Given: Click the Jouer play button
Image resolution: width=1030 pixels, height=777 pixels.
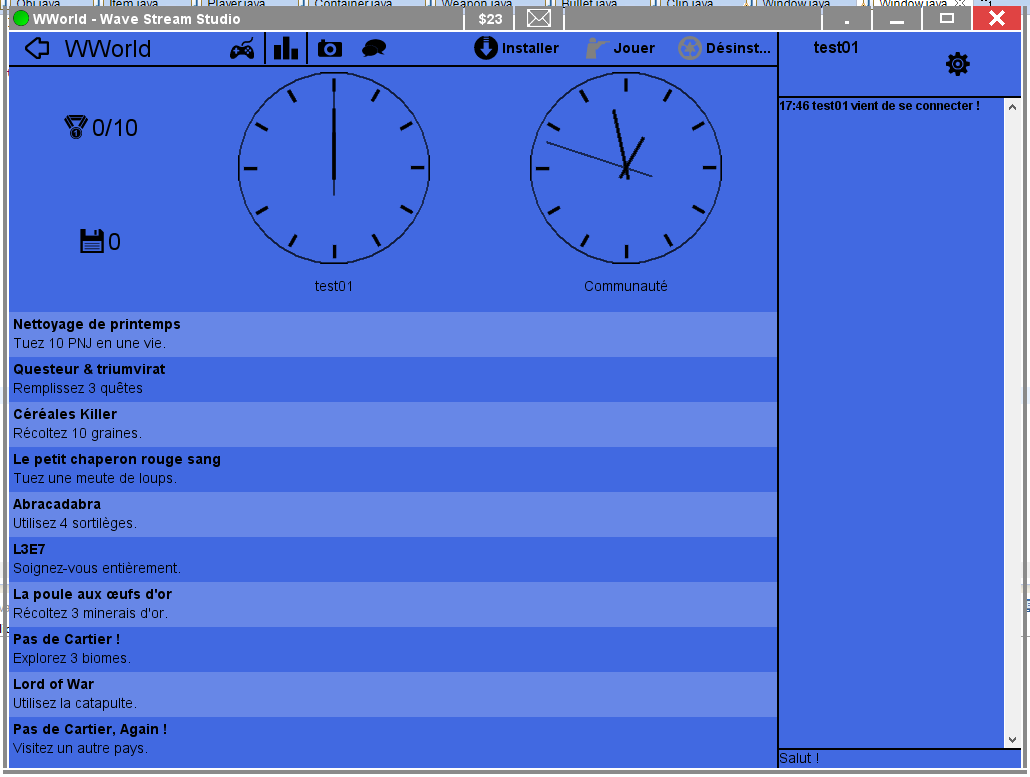Looking at the screenshot, I should coord(620,48).
